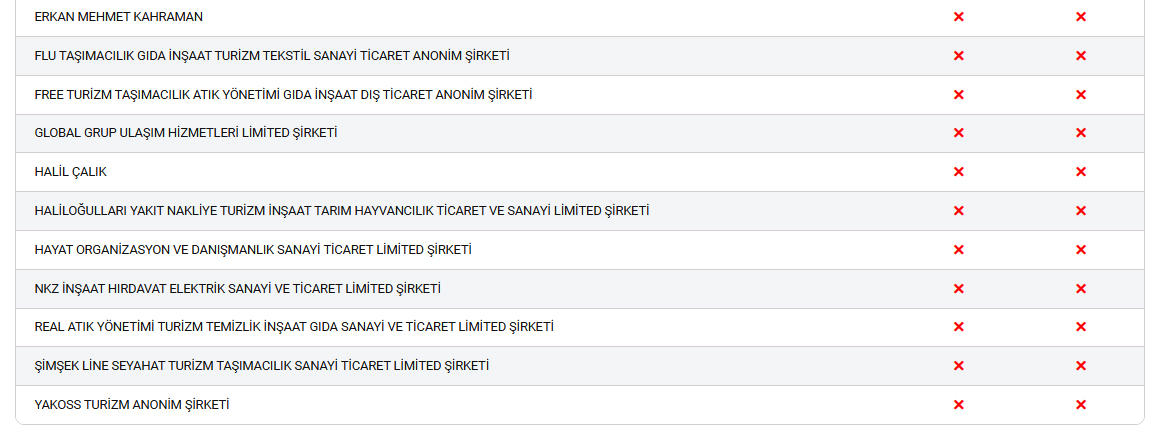Click first red X in REAL ATIK YÖNETİMİ row
Viewport: 1153px width, 436px height.
coord(958,327)
